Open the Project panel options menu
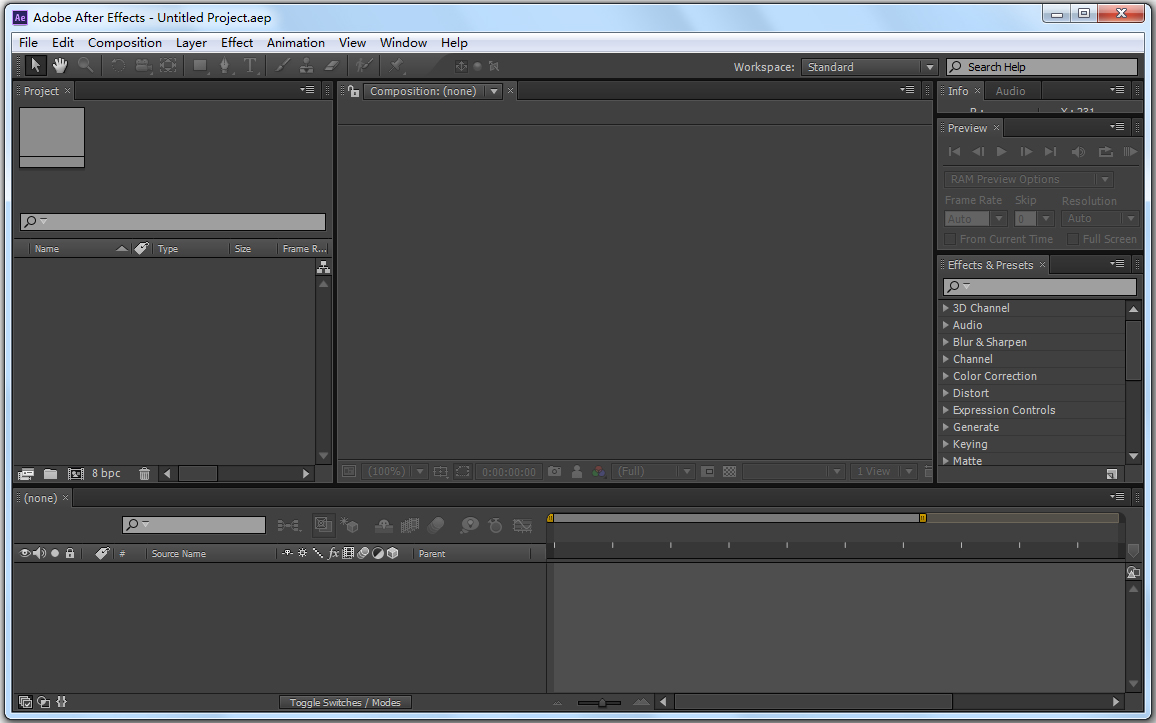The height and width of the screenshot is (723, 1156). click(307, 90)
